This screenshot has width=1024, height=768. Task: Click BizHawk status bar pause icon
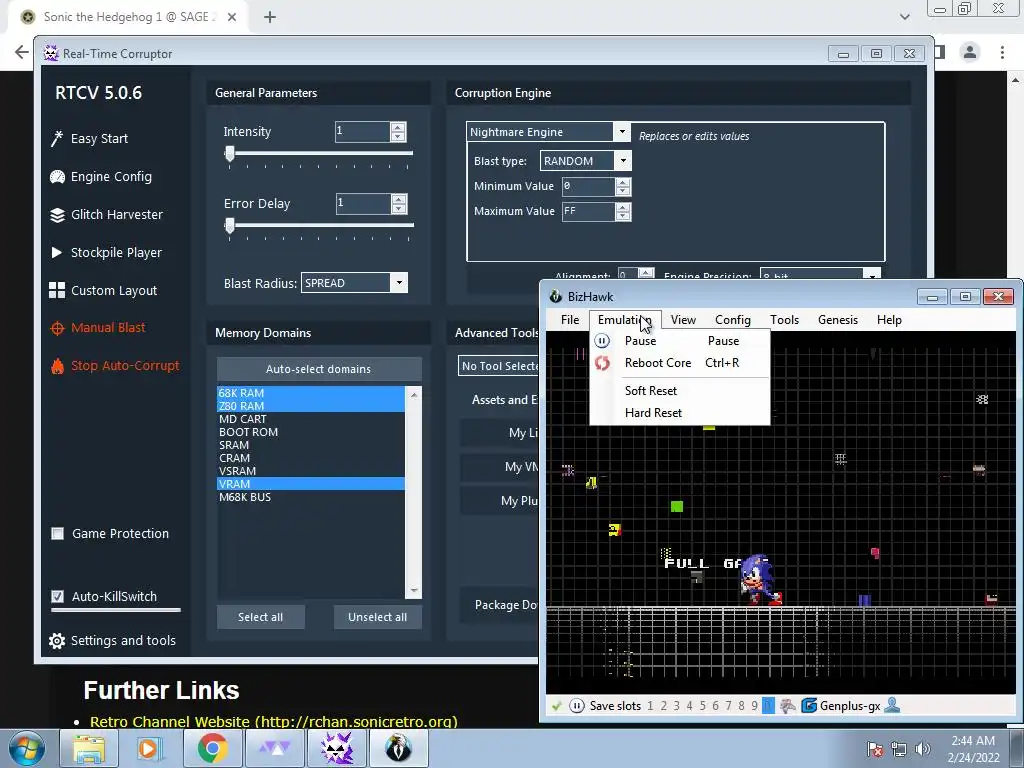577,706
